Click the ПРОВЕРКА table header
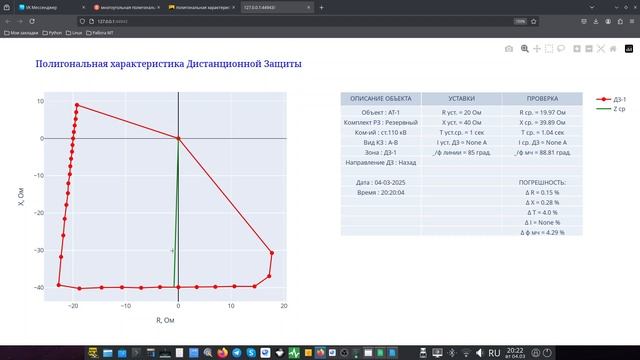640x360 pixels. pos(542,98)
